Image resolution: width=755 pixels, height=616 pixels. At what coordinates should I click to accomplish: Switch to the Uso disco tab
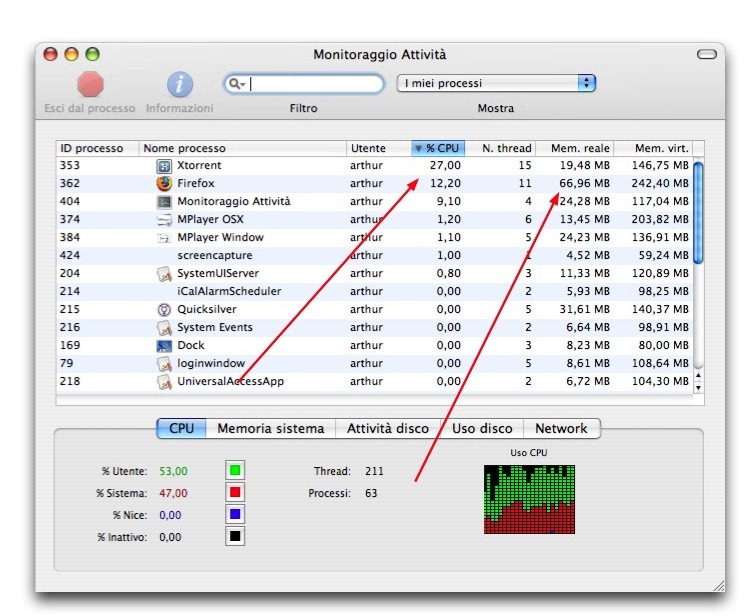[x=482, y=428]
